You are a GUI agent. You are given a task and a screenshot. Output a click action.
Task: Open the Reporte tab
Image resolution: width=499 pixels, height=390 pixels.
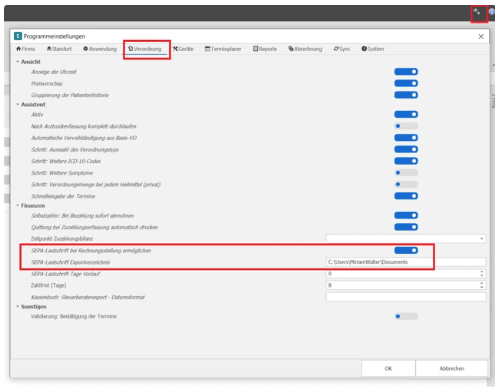point(265,49)
